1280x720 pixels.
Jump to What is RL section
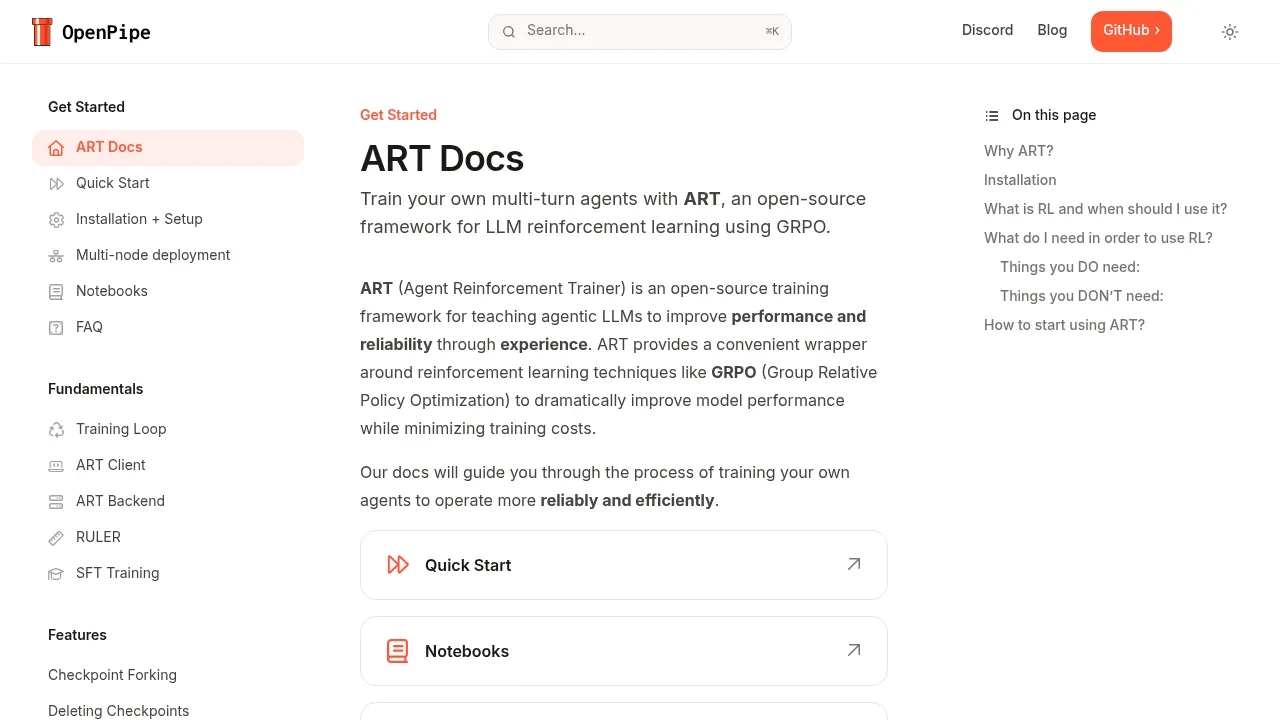[1105, 209]
